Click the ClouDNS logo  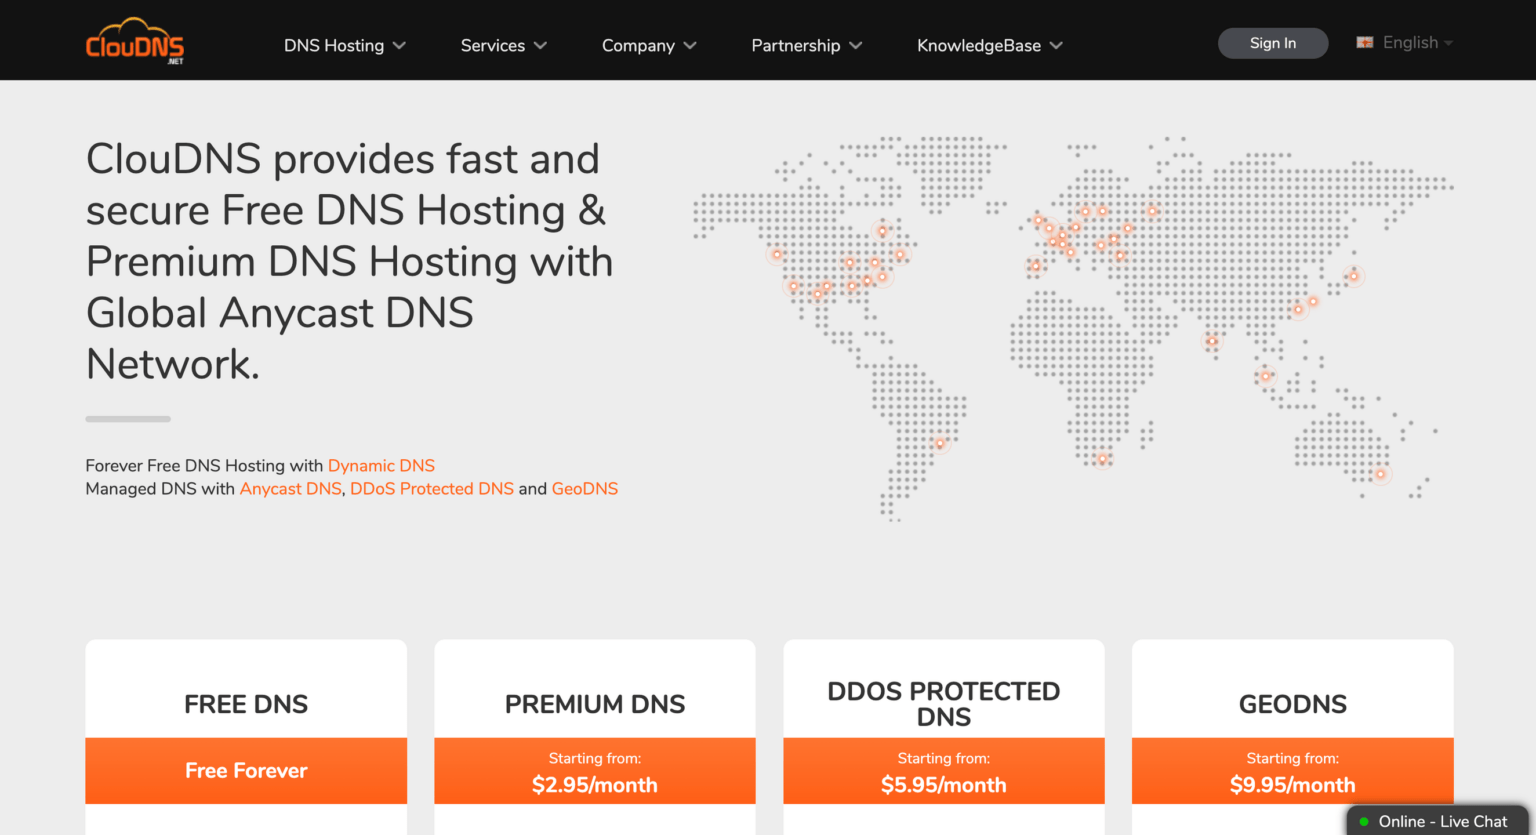pos(135,42)
